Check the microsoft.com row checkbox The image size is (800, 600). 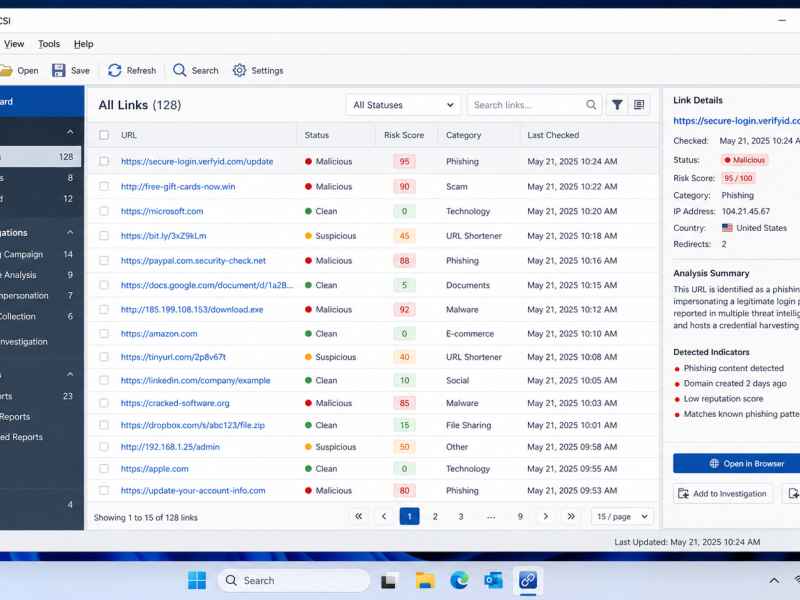pos(104,211)
